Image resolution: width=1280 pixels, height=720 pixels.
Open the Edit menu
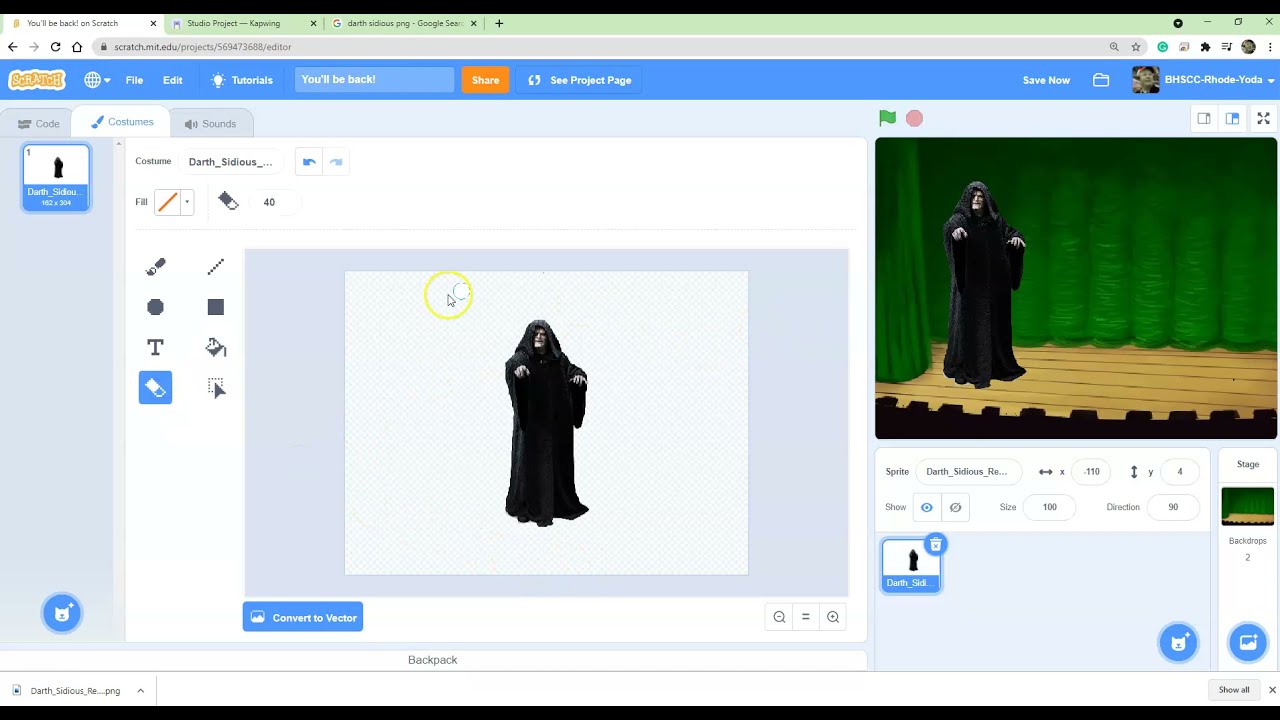pos(173,80)
